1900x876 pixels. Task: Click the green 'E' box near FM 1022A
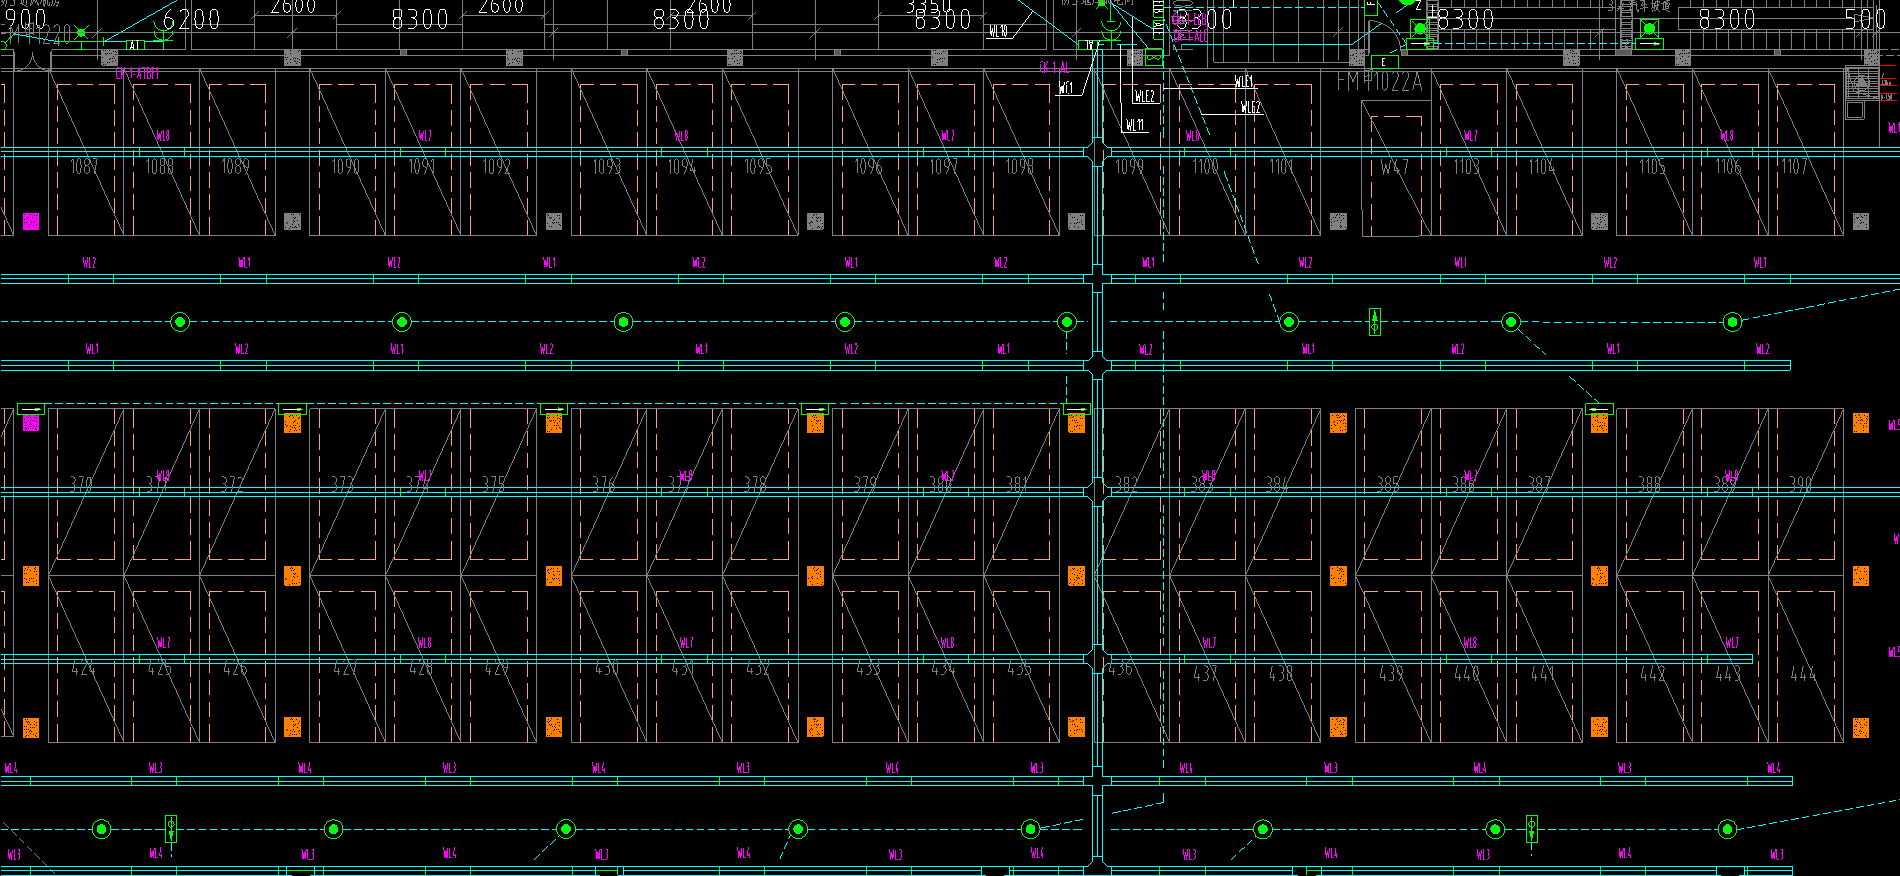point(1384,62)
